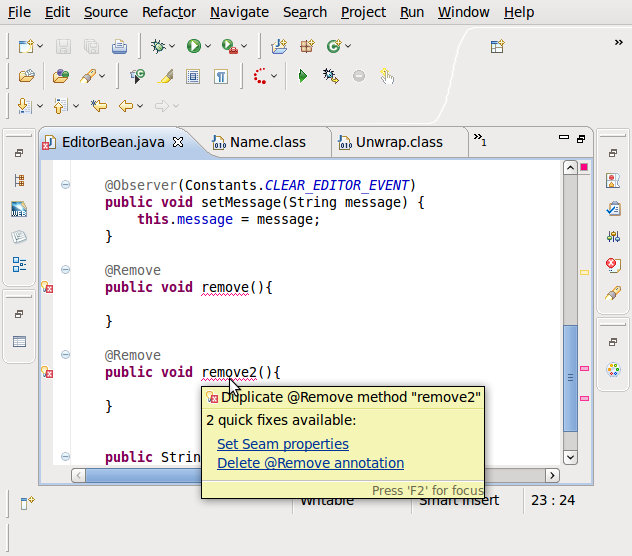632x556 pixels.
Task: Click the Set Seam properties quick fix
Action: tap(282, 444)
